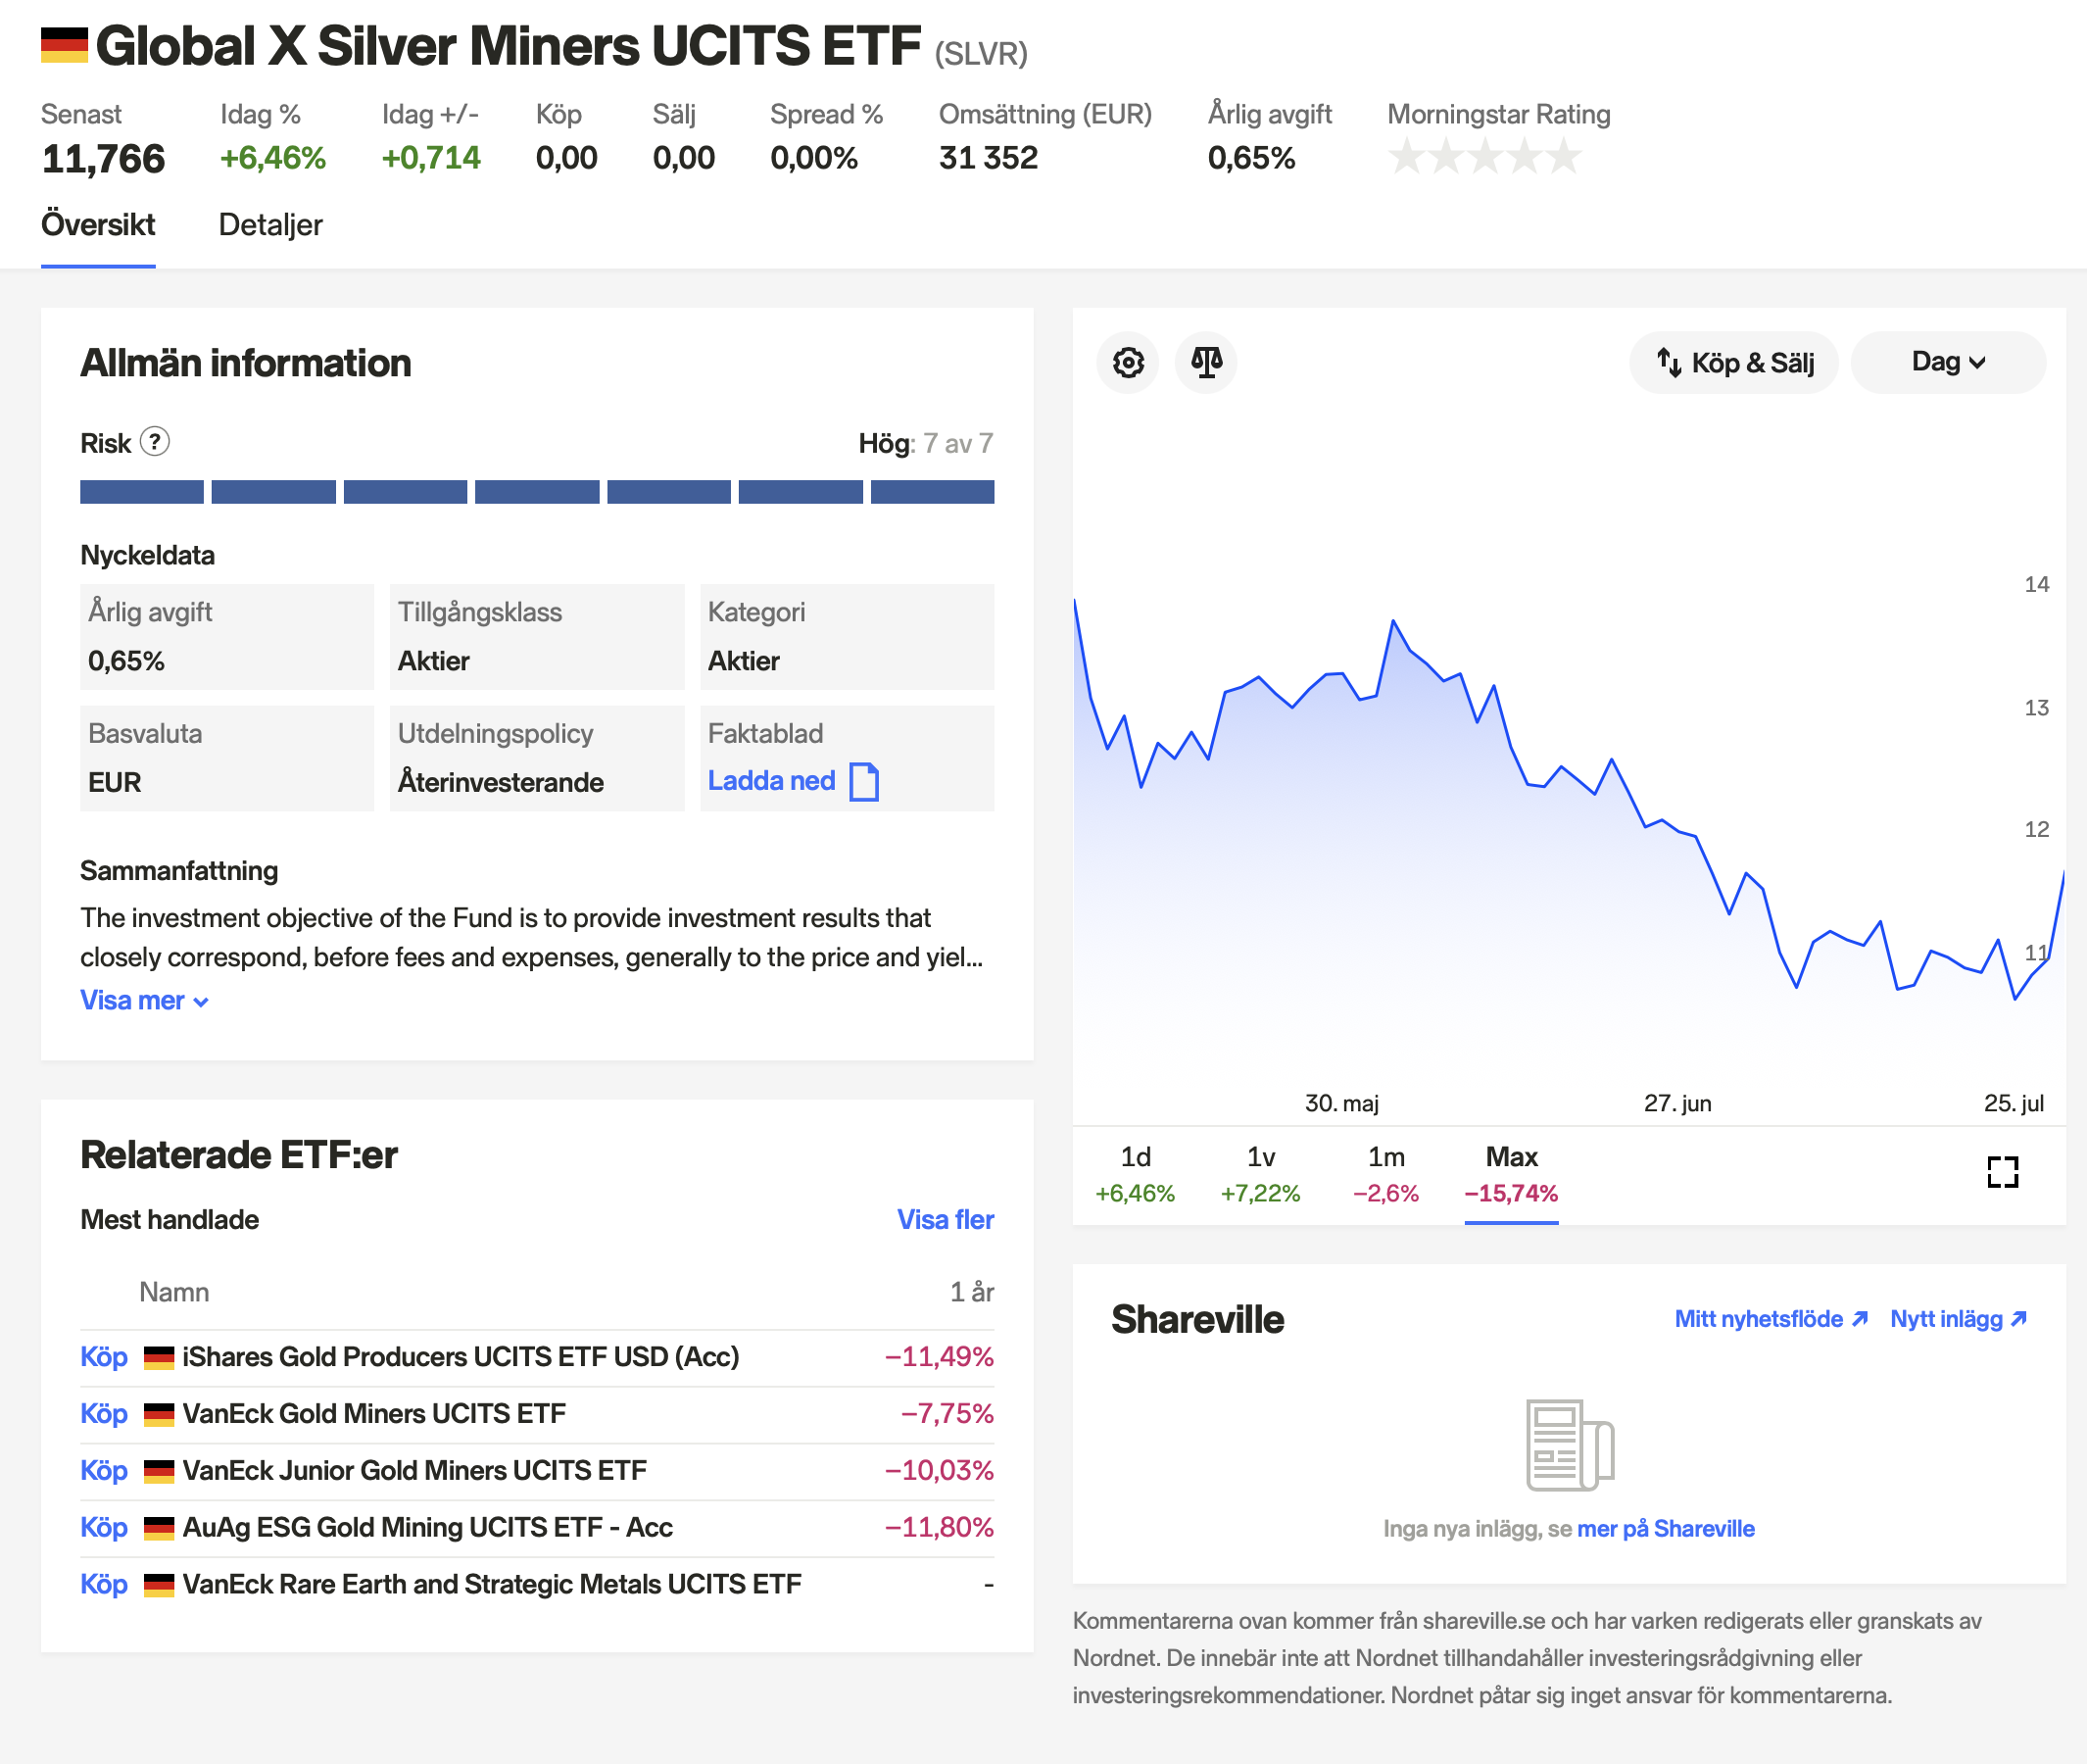
Task: Click the last risk level bar segment
Action: click(x=932, y=491)
